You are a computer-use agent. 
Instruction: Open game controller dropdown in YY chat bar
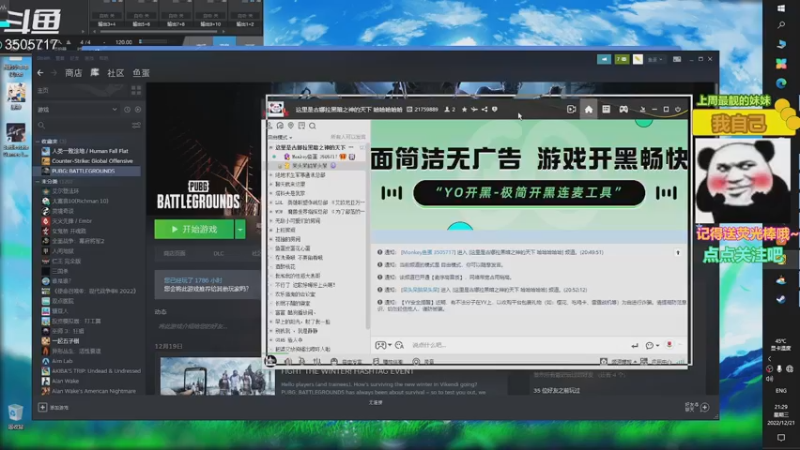pos(383,345)
